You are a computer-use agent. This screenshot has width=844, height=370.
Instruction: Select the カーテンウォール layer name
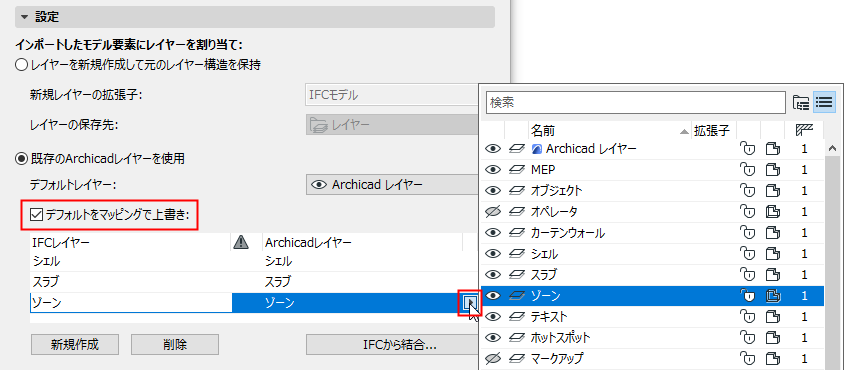568,233
